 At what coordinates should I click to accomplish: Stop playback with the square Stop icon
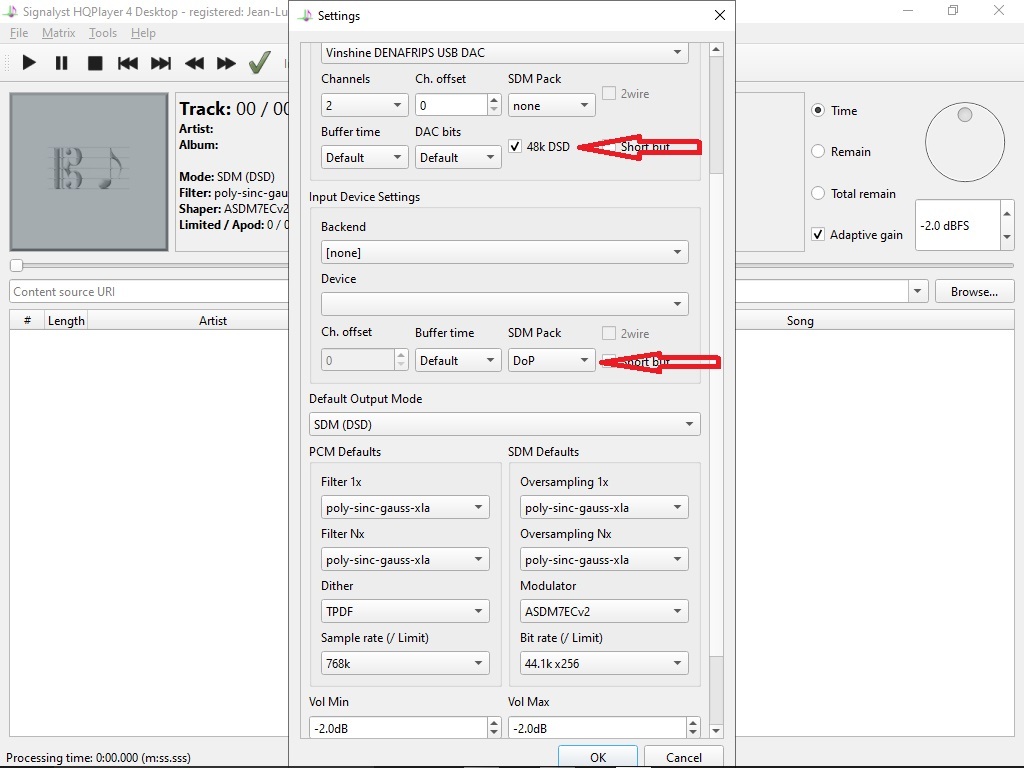click(95, 63)
